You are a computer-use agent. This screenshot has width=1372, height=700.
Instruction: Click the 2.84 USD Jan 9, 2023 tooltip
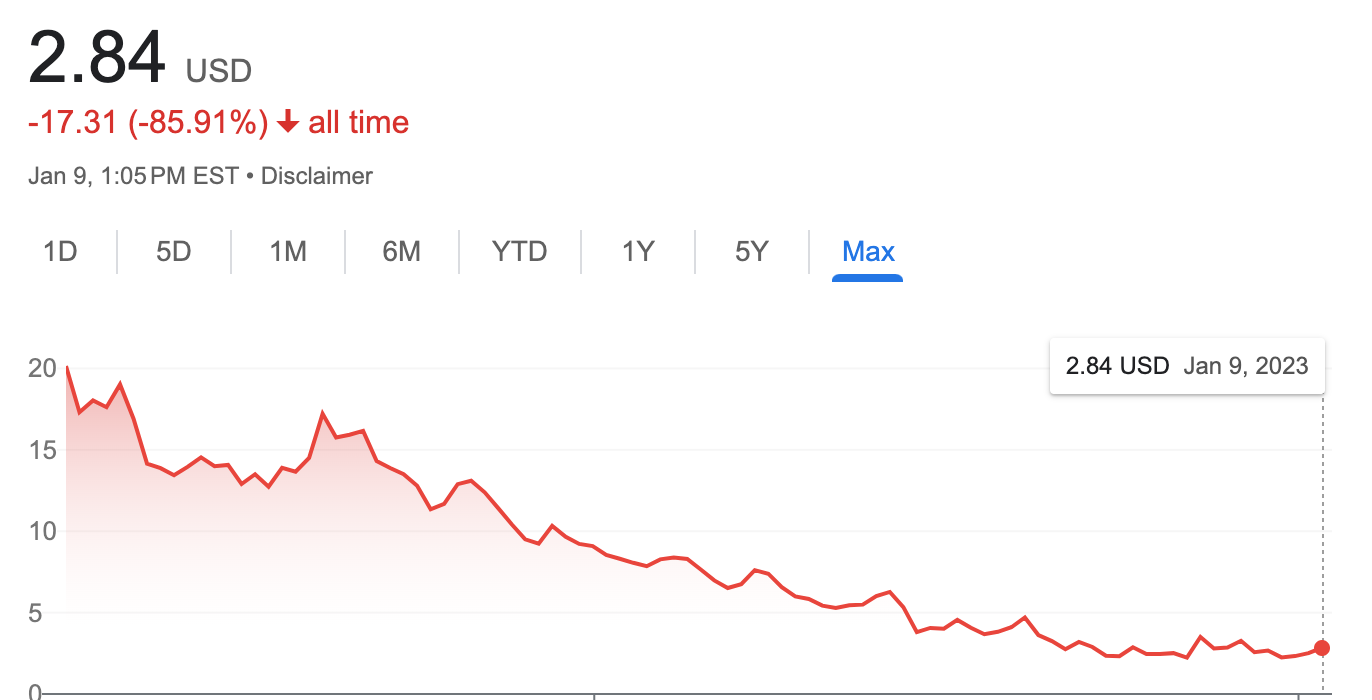click(x=1187, y=366)
